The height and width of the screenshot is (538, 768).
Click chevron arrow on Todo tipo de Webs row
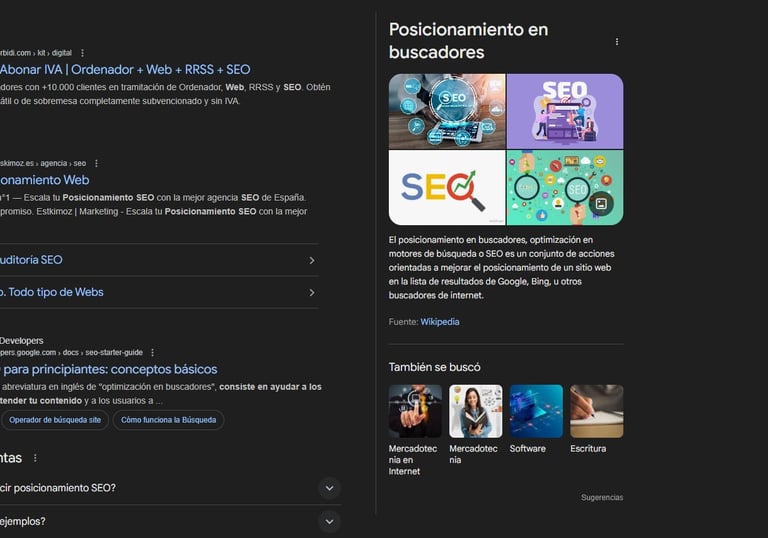312,293
